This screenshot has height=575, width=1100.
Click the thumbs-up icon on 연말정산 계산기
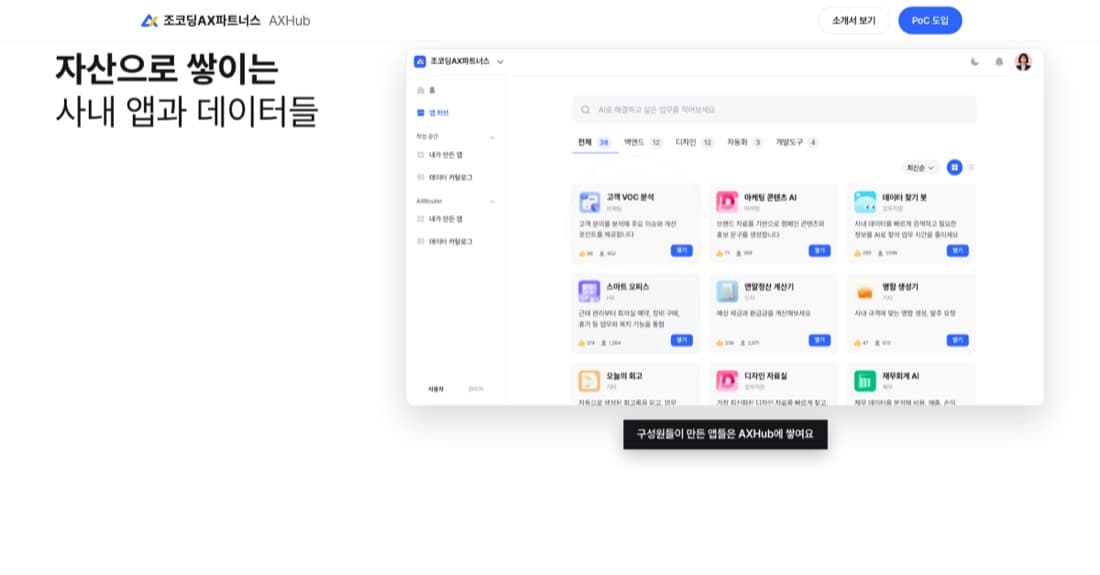(x=720, y=343)
